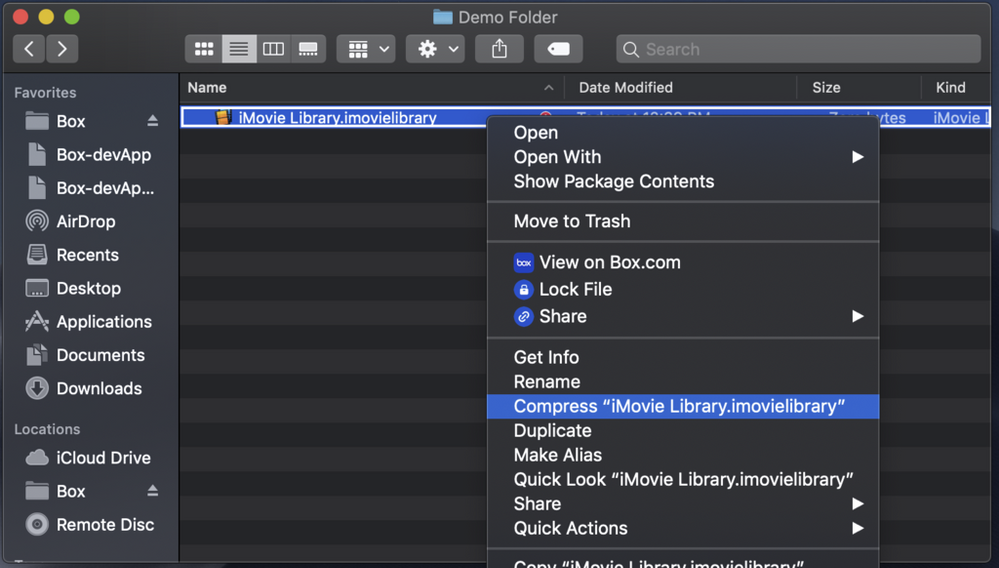The image size is (999, 568).
Task: Expand the Box Share submenu with link icon
Action: point(683,316)
